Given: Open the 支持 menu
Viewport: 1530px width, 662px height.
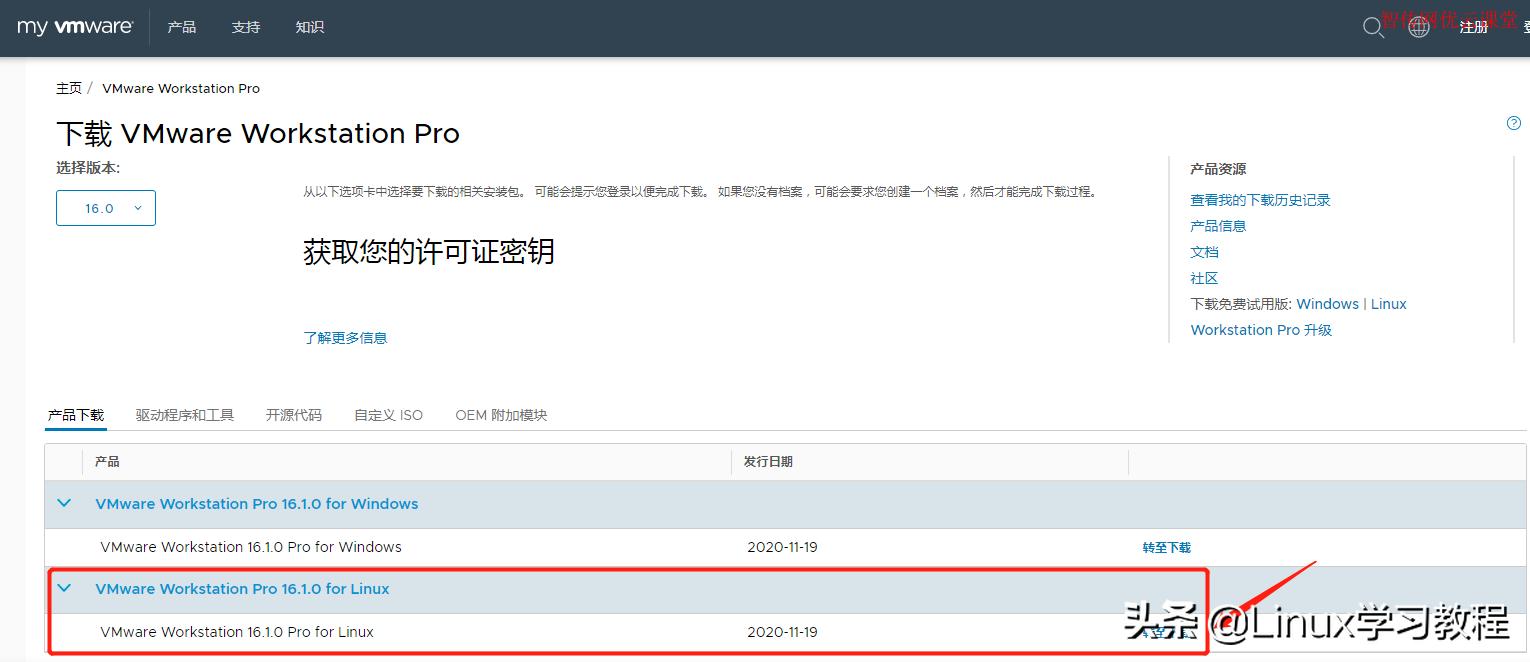Looking at the screenshot, I should point(245,27).
